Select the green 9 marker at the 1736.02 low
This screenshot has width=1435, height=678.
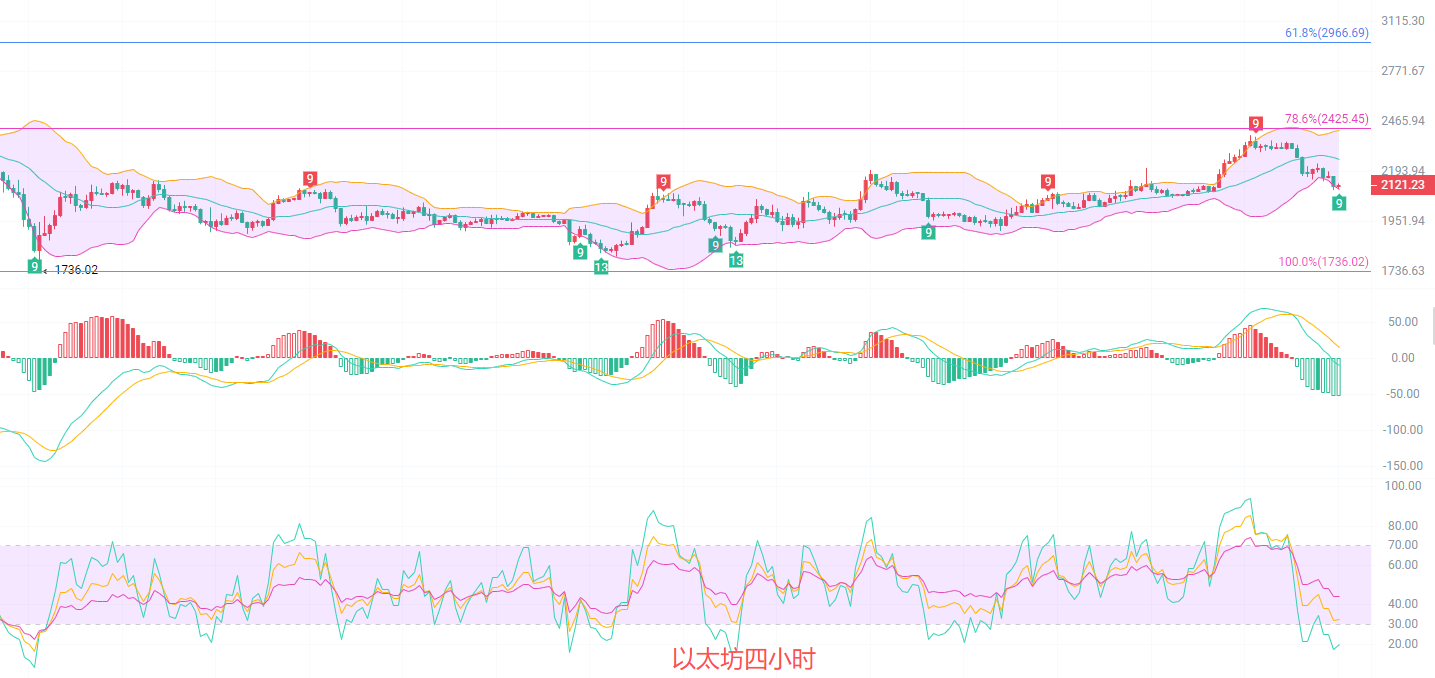point(34,266)
